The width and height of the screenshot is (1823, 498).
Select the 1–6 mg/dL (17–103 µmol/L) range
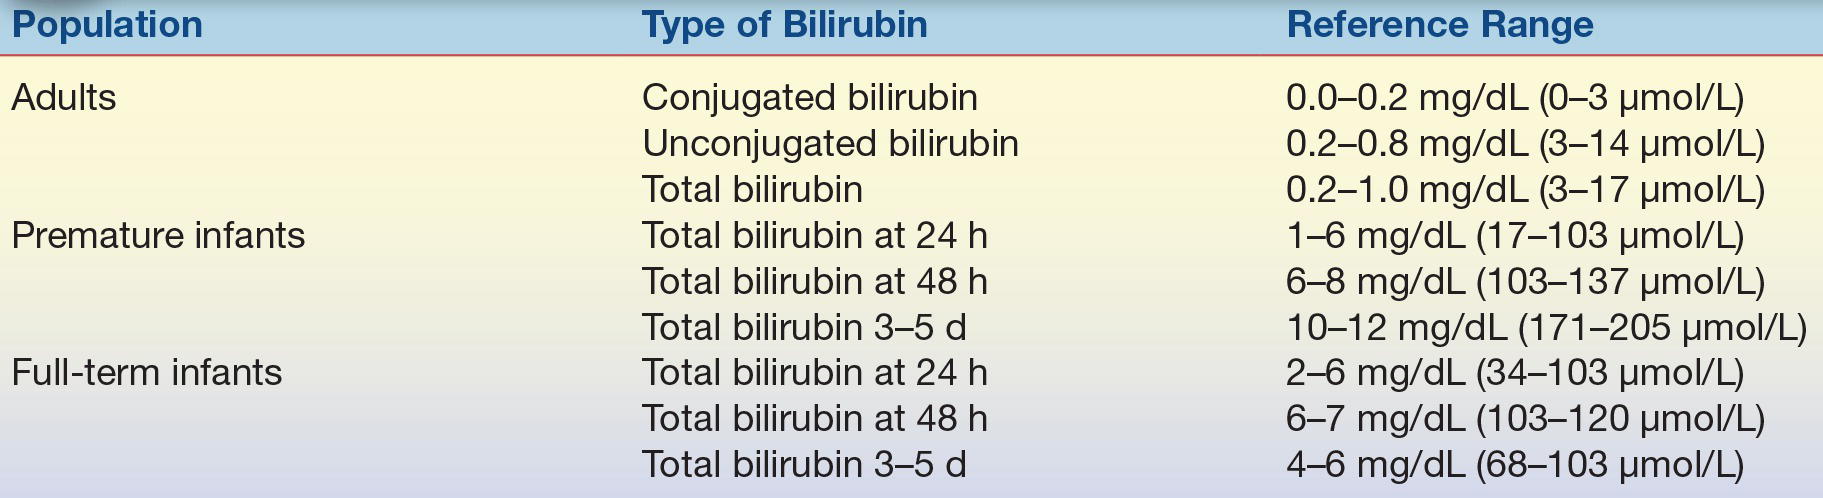click(1514, 236)
